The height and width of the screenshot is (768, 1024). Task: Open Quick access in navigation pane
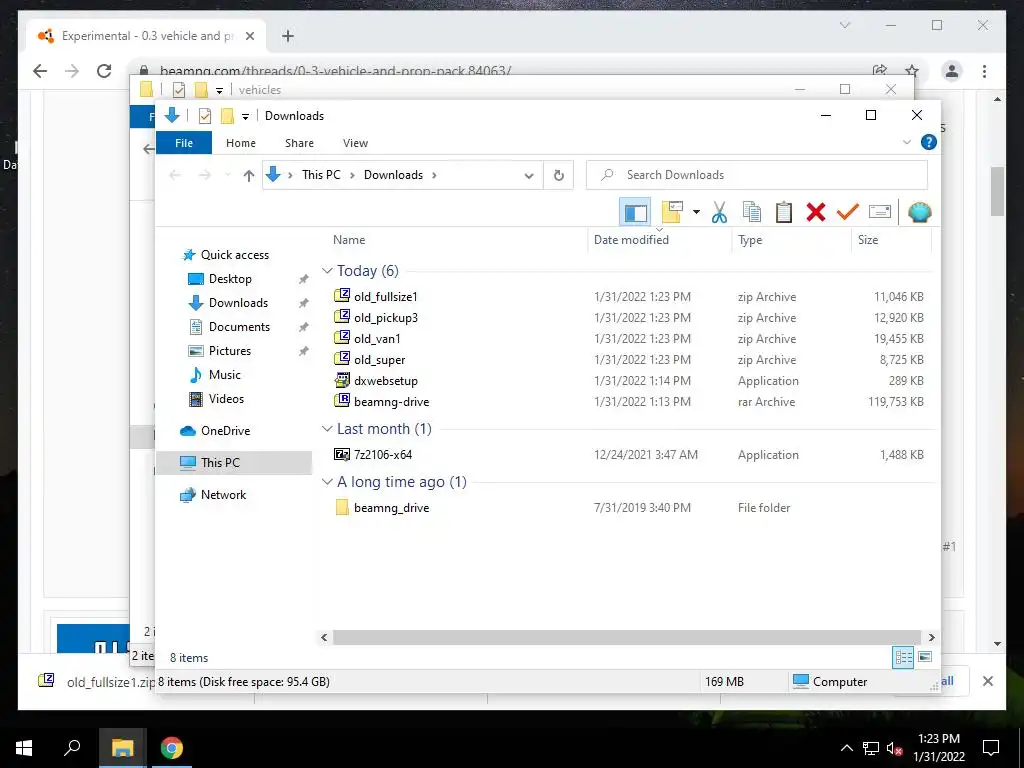[x=234, y=255]
